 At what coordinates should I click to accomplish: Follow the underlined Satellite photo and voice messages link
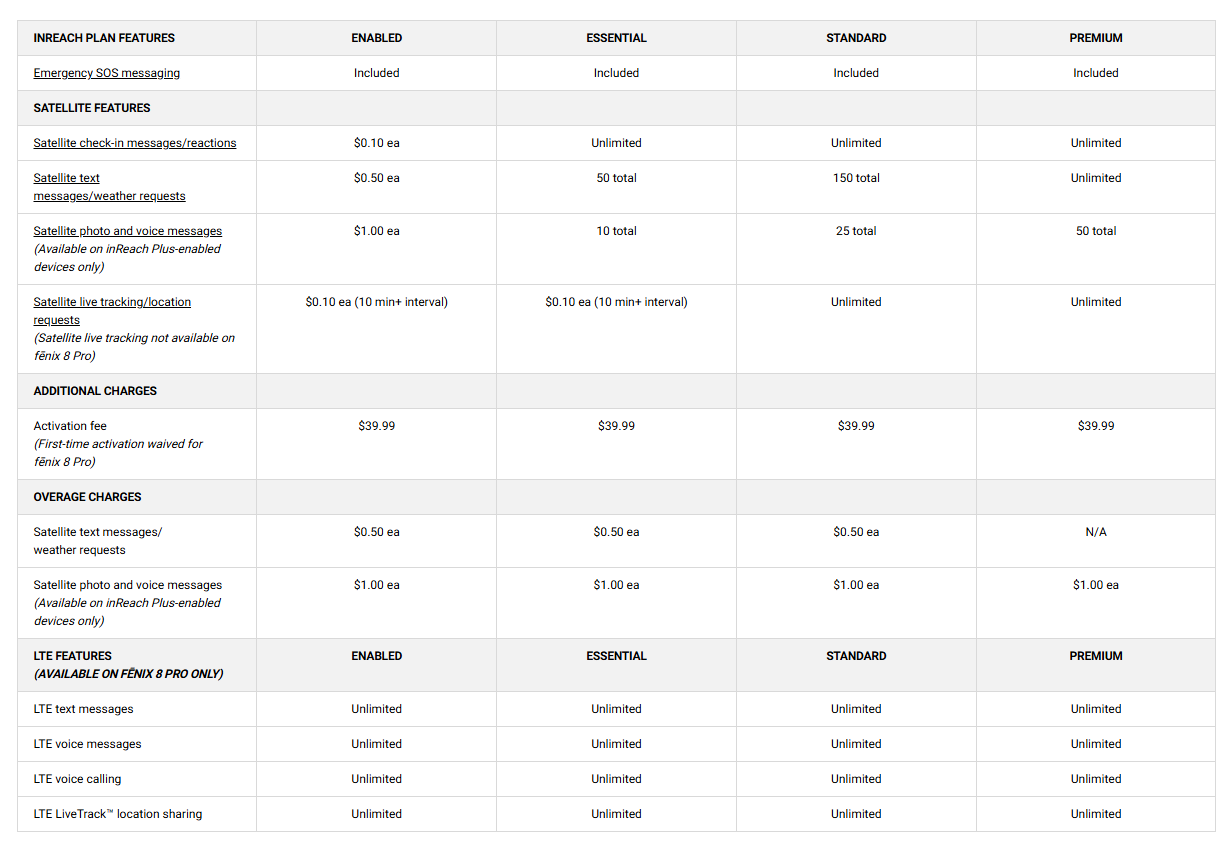click(128, 231)
